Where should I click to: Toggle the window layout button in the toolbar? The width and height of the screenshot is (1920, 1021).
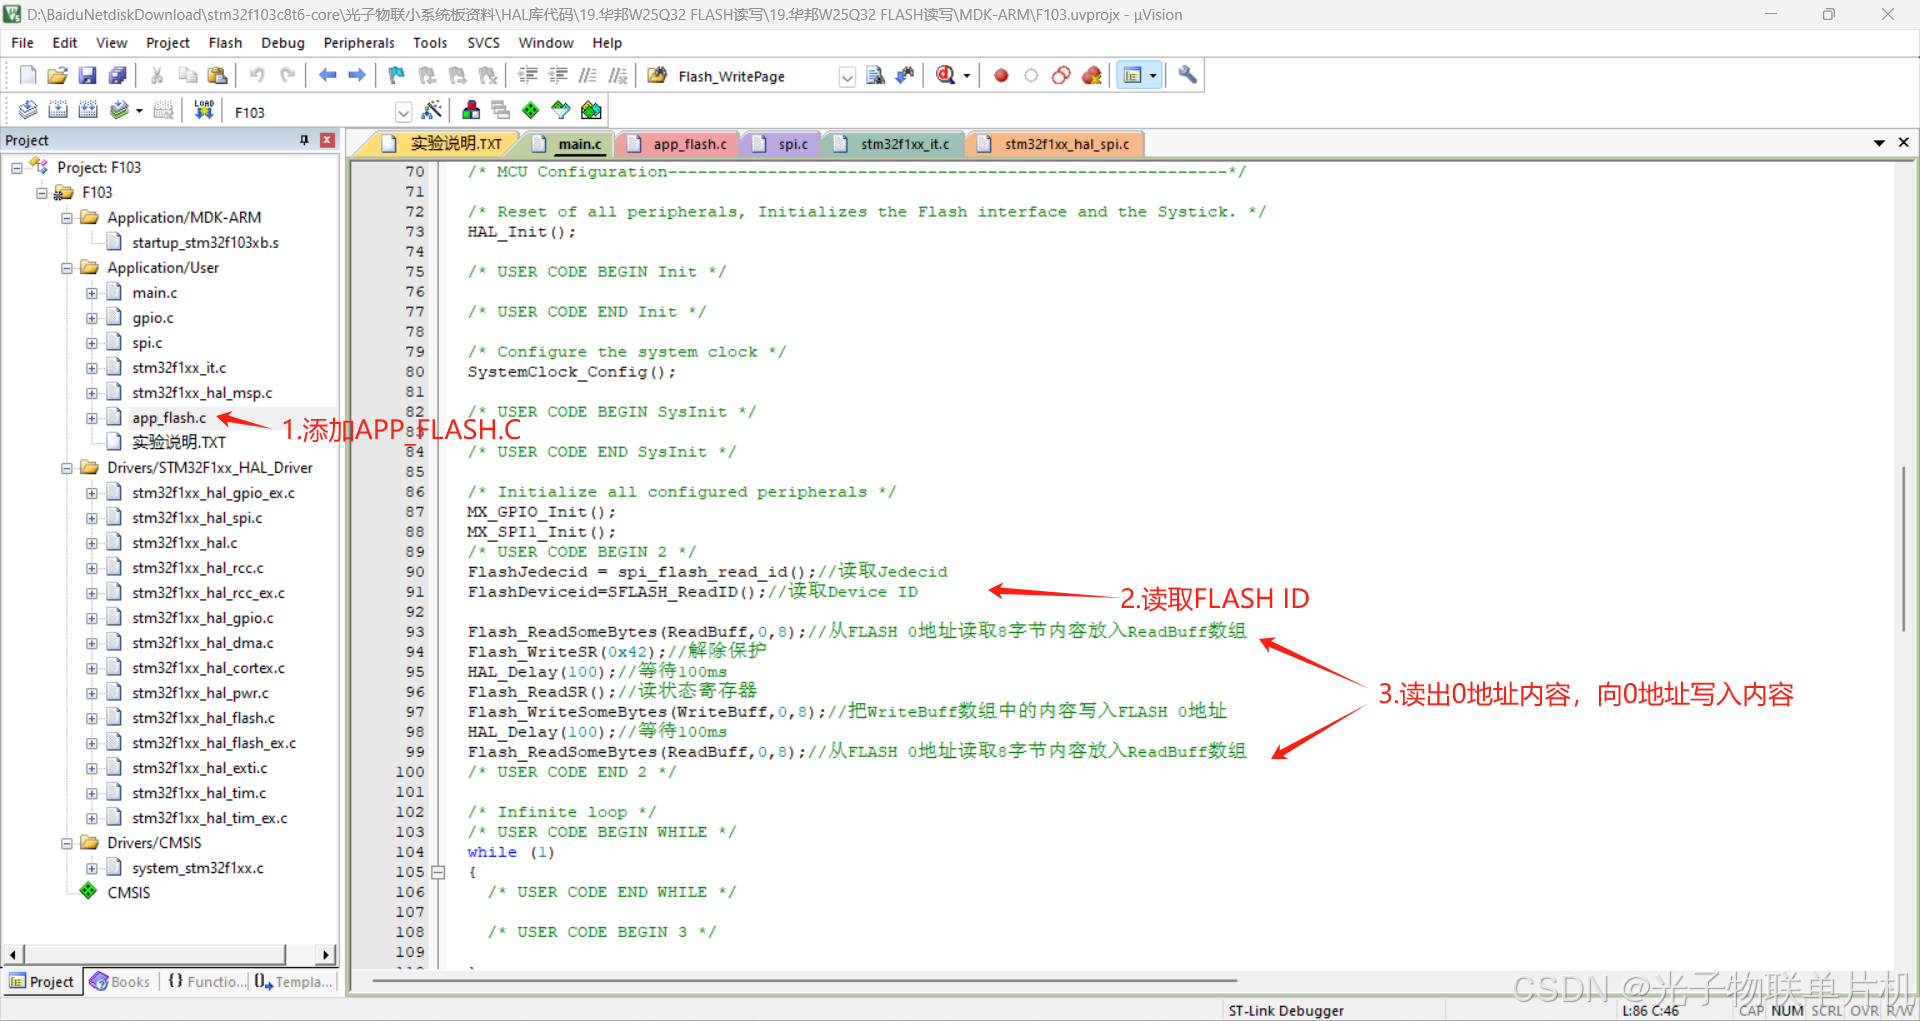tap(1133, 76)
